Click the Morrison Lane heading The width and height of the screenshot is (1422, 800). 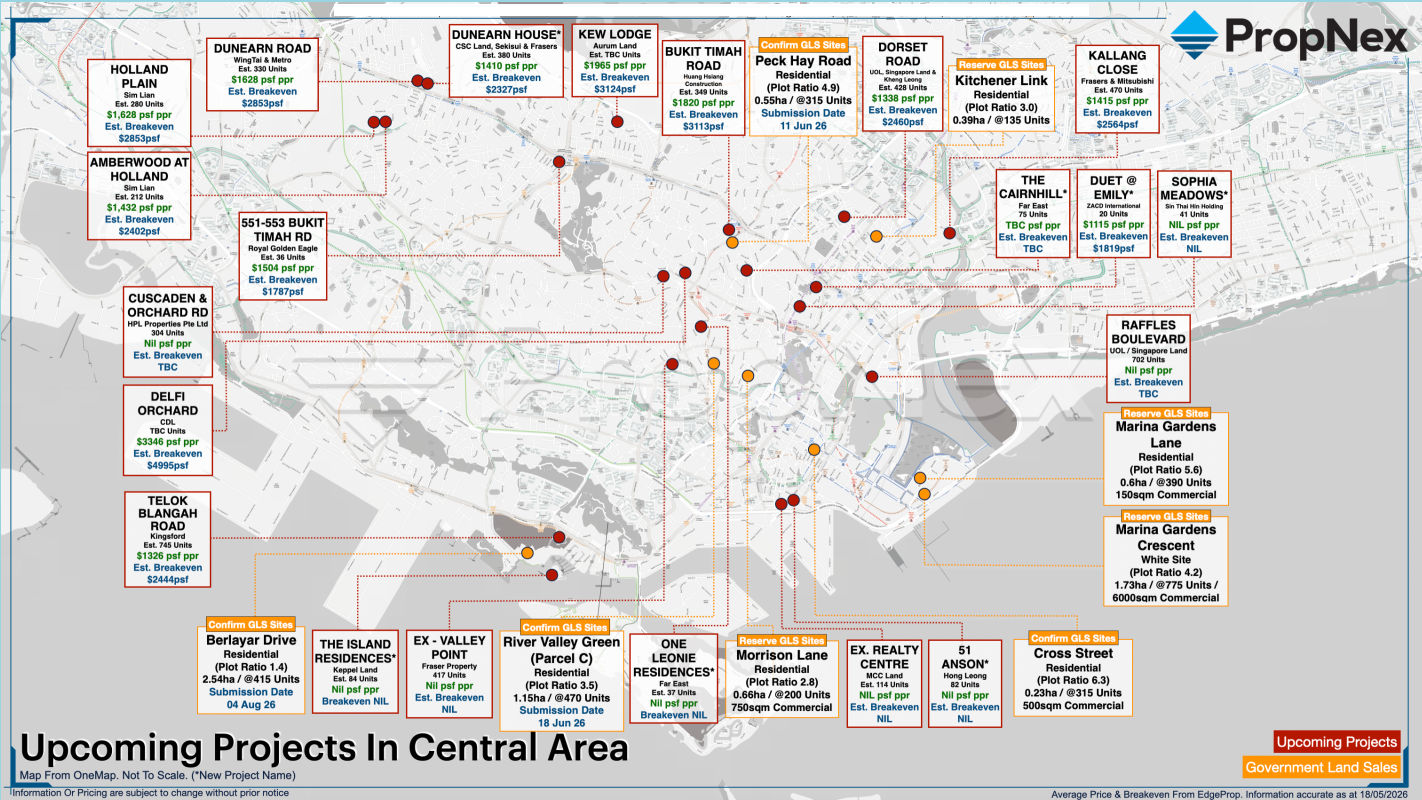point(784,656)
